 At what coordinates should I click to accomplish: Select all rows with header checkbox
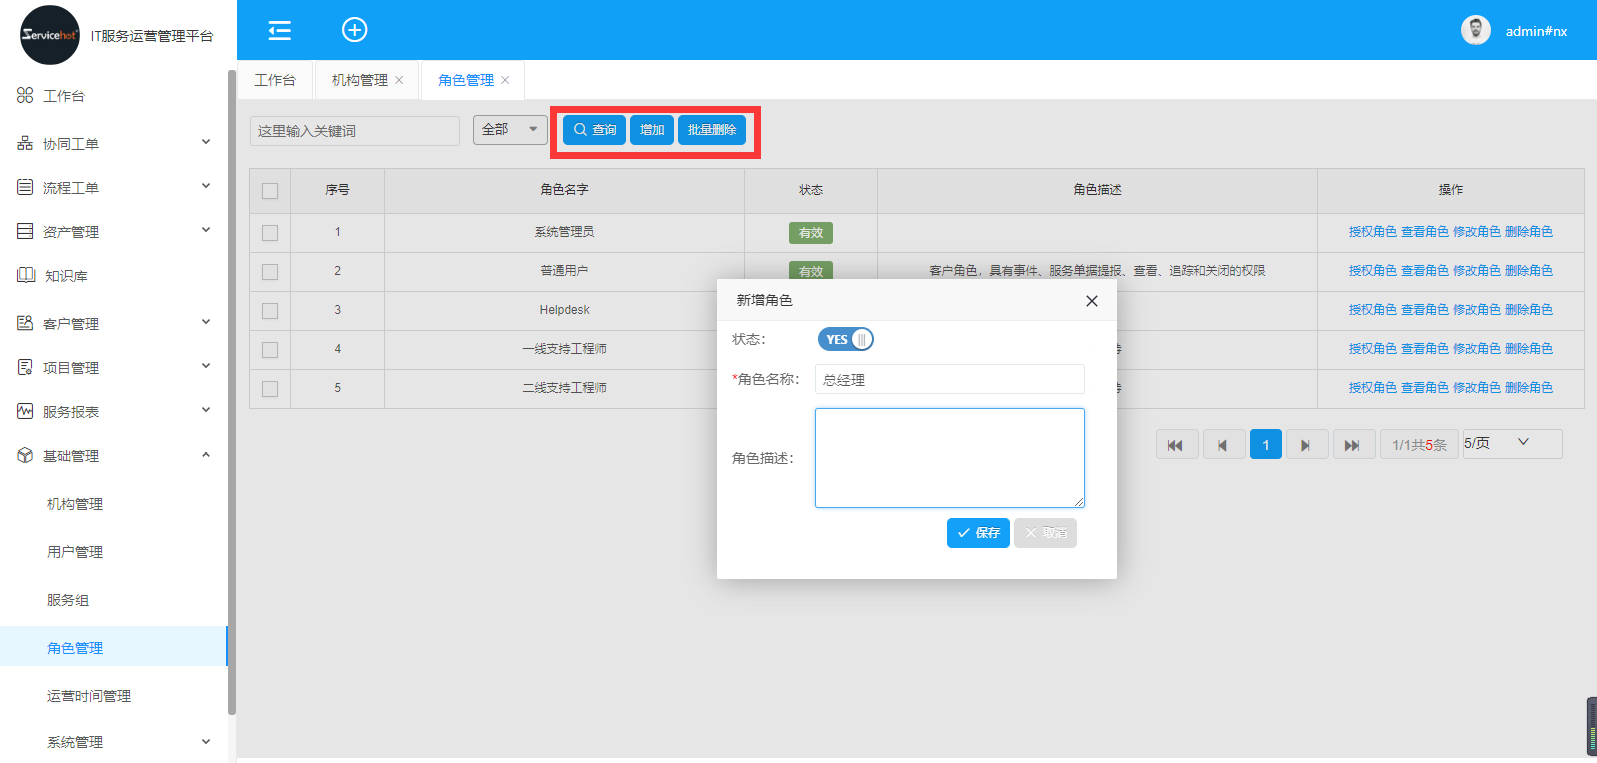270,191
